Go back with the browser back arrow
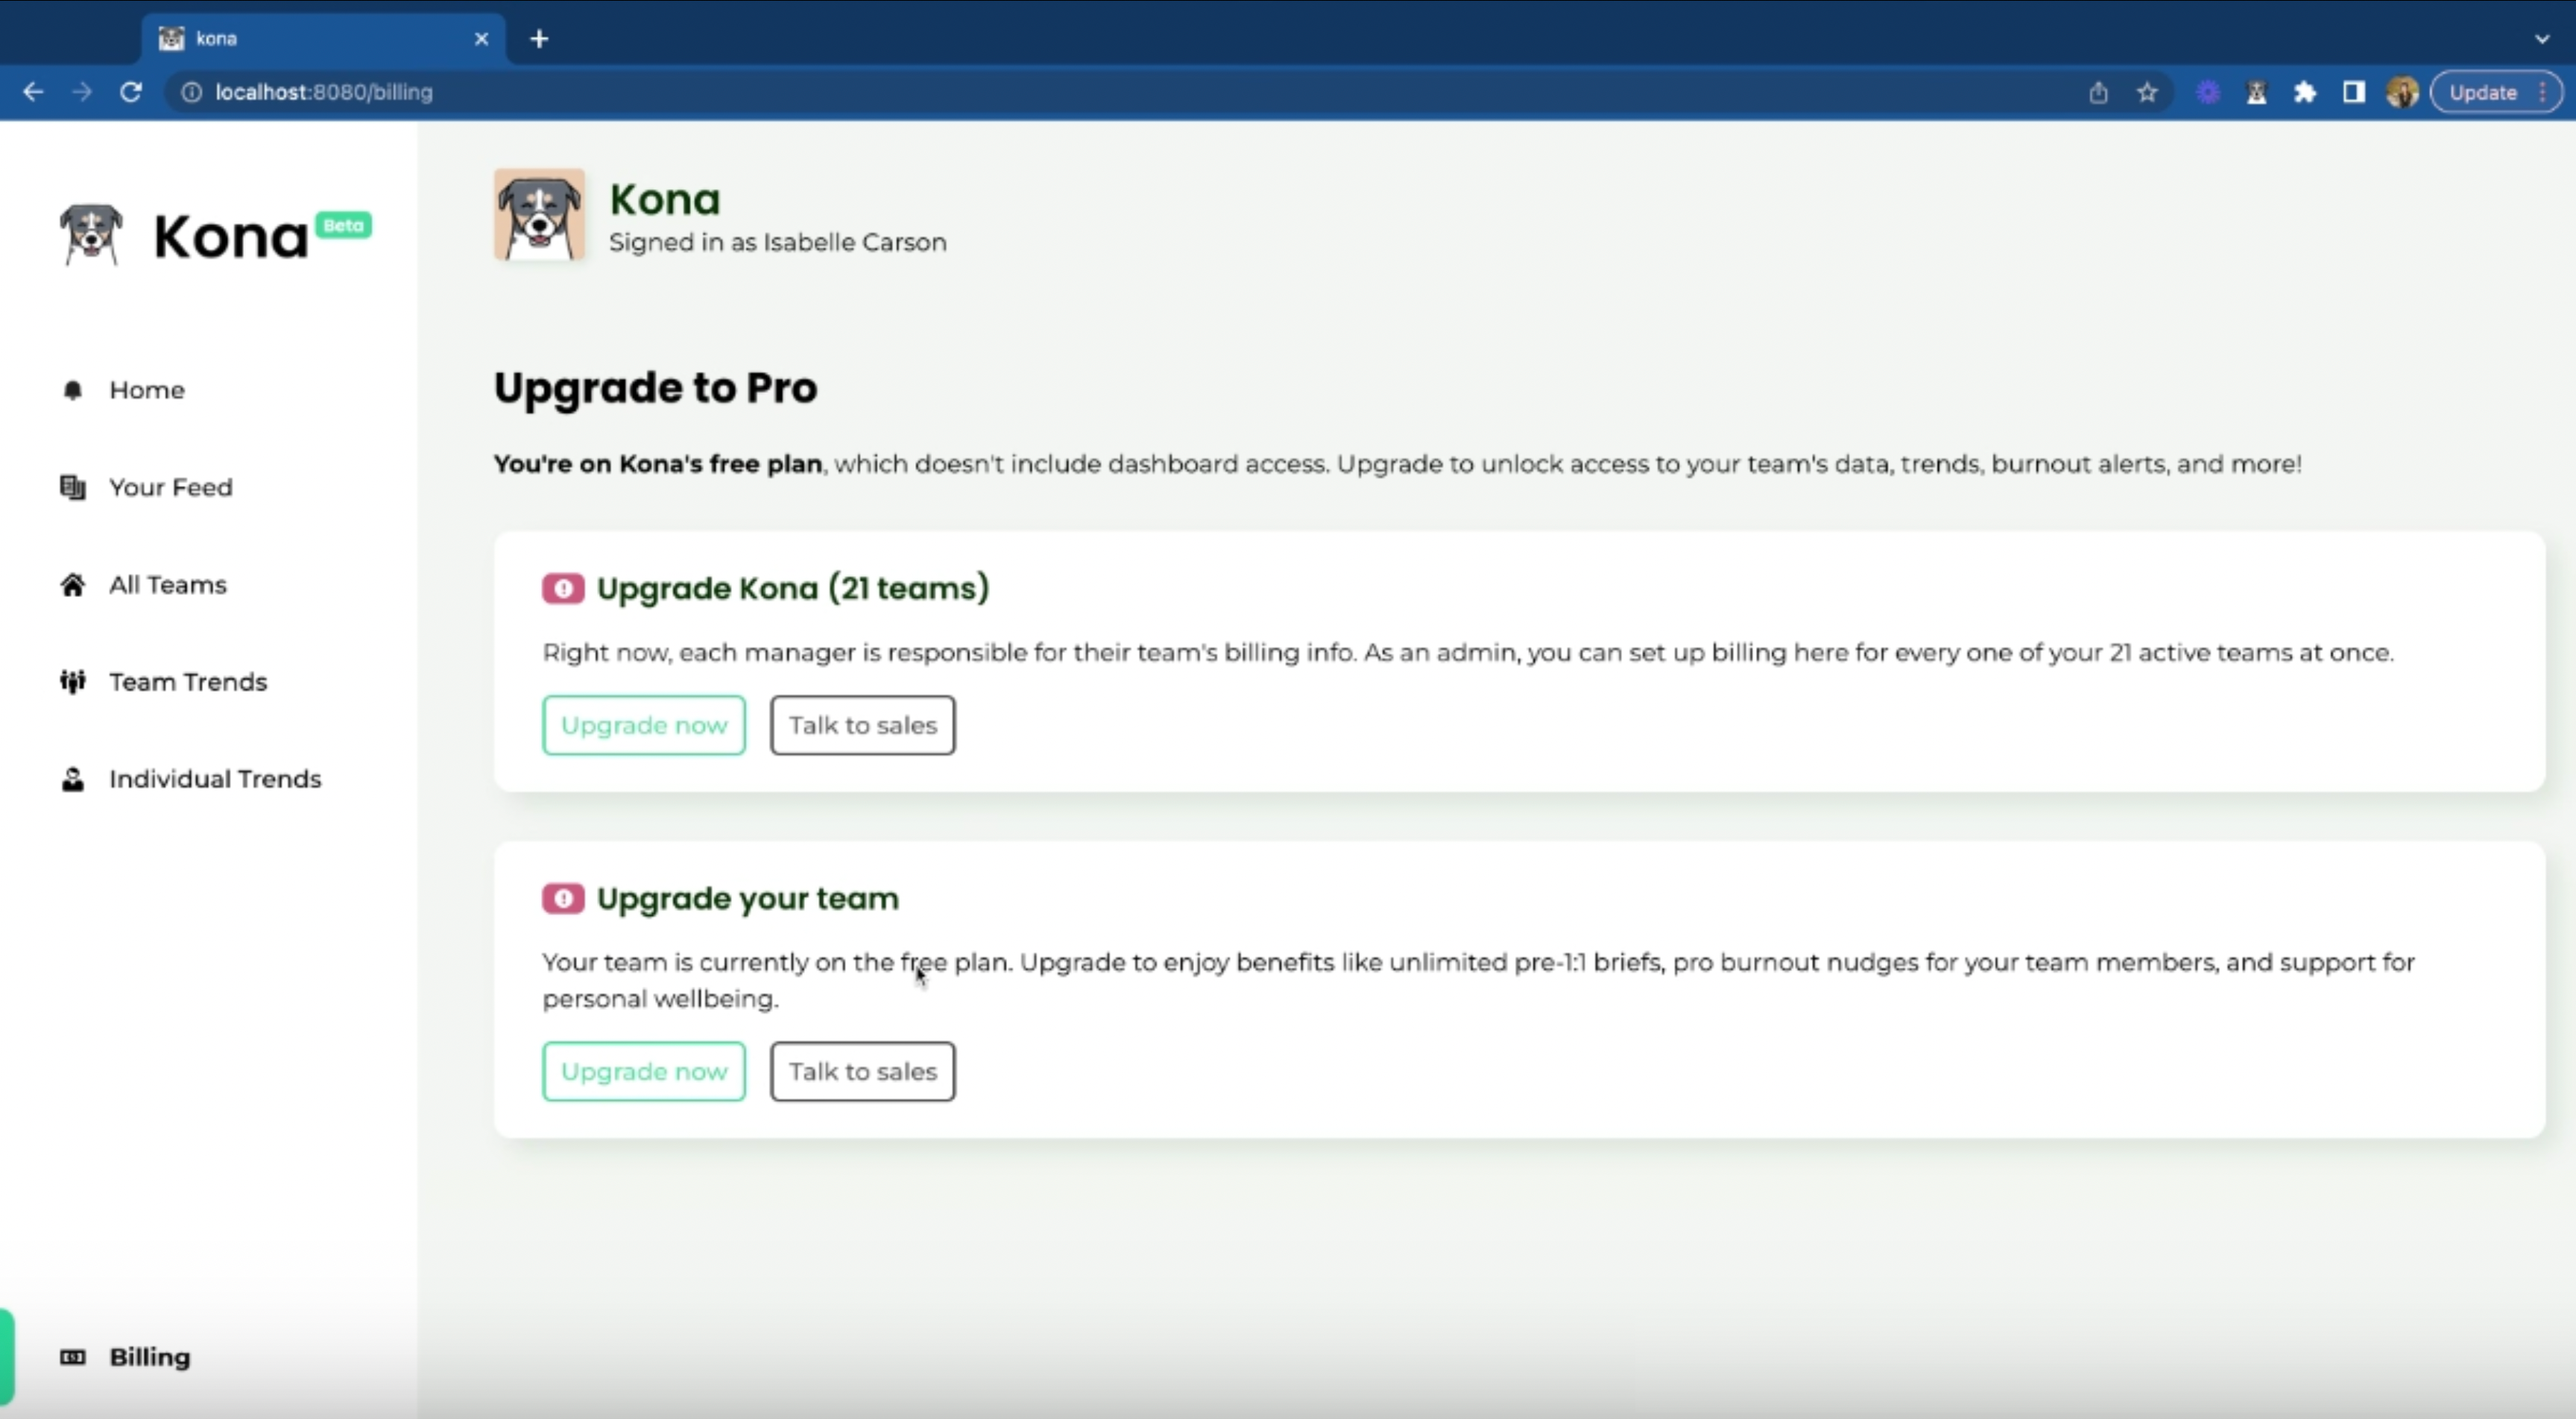The width and height of the screenshot is (2576, 1419). tap(33, 92)
